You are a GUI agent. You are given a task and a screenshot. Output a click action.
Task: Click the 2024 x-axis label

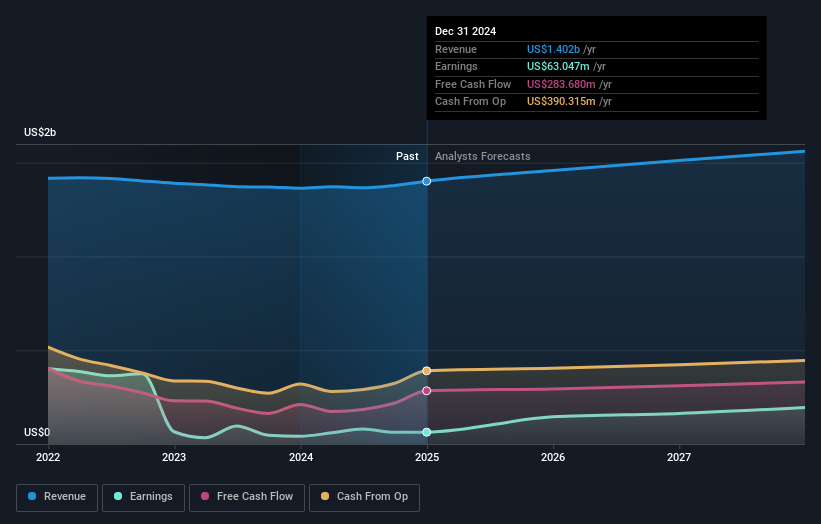tap(301, 457)
